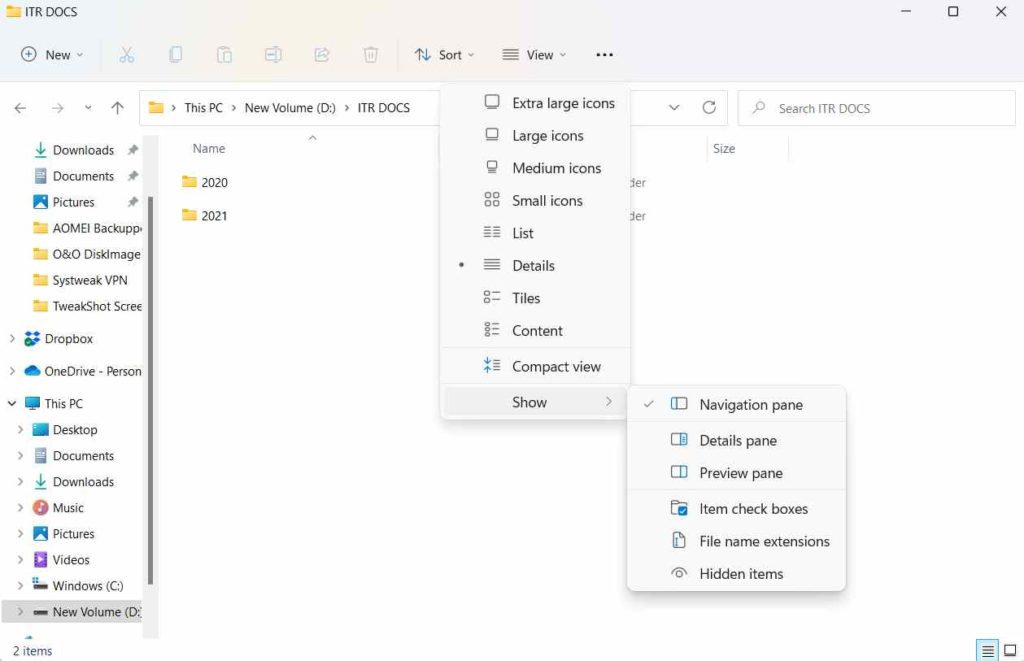Click ITR DOCS in breadcrumb
1024x661 pixels.
(383, 108)
